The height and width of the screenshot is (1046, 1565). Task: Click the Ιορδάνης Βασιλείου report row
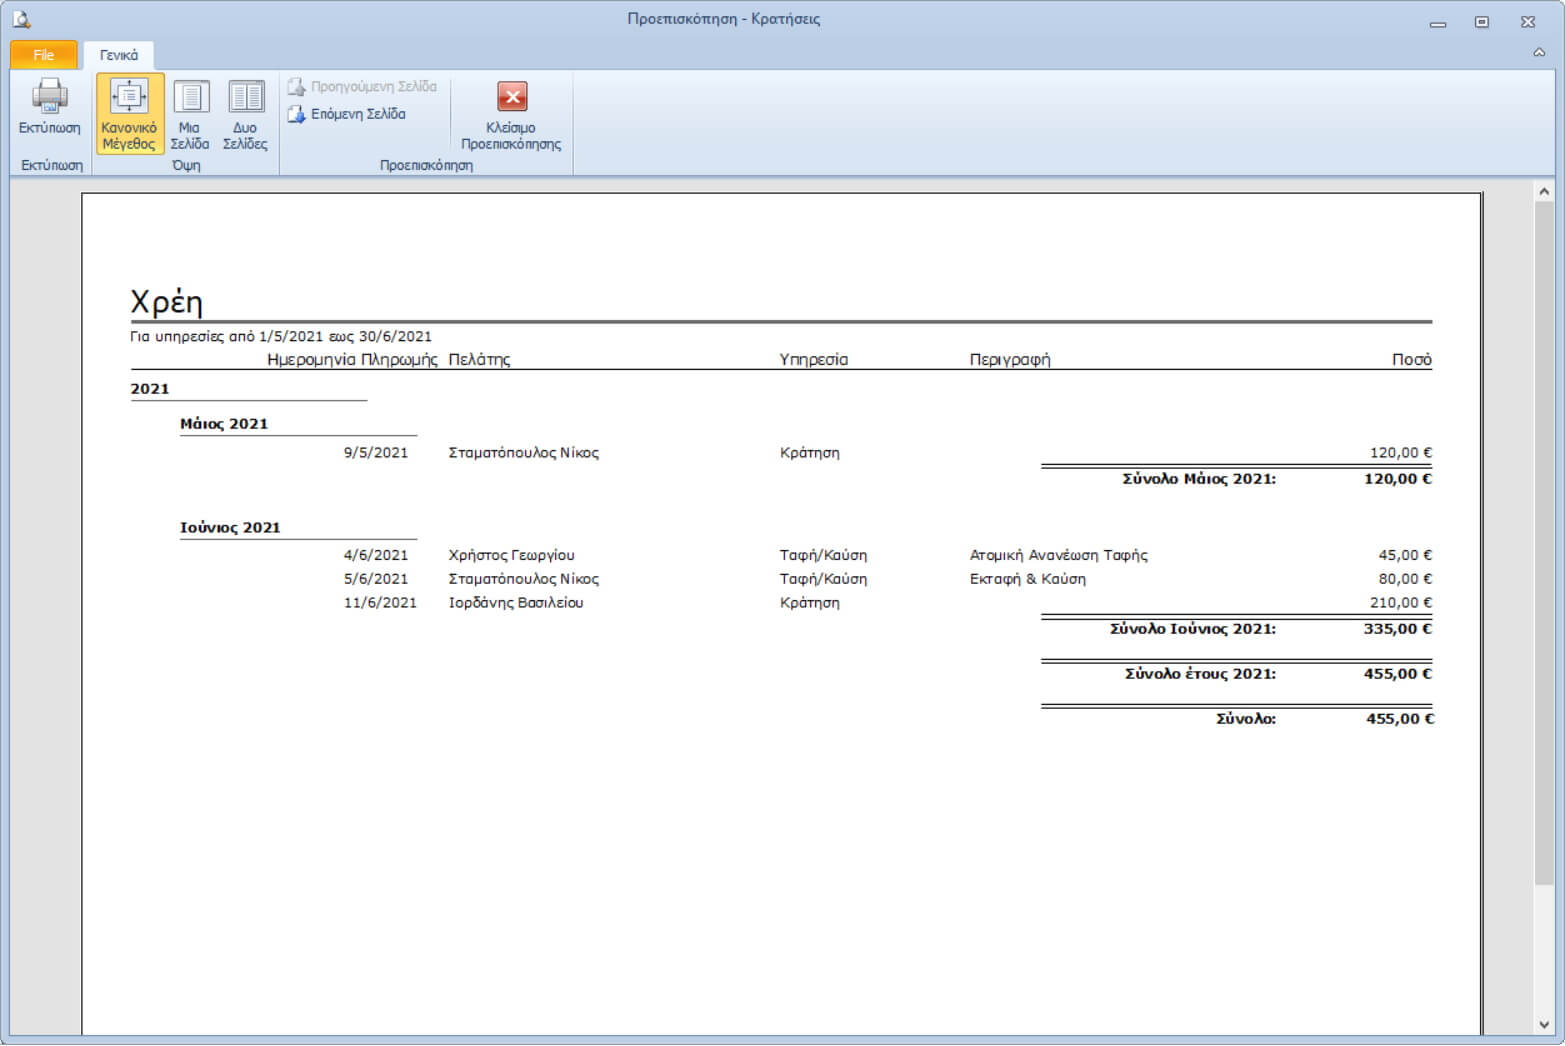(515, 603)
